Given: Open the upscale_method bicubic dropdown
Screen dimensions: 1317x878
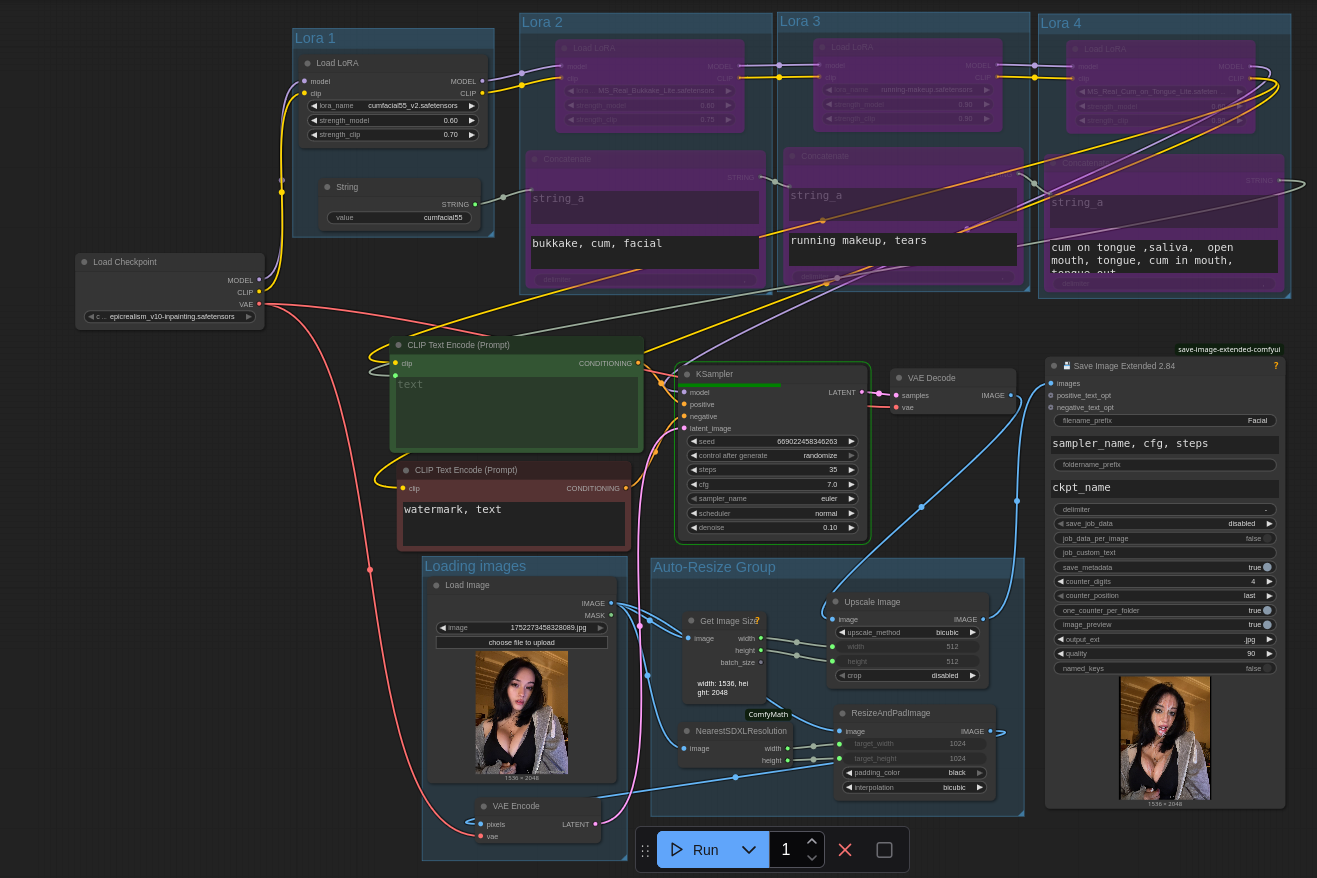Looking at the screenshot, I should point(907,632).
